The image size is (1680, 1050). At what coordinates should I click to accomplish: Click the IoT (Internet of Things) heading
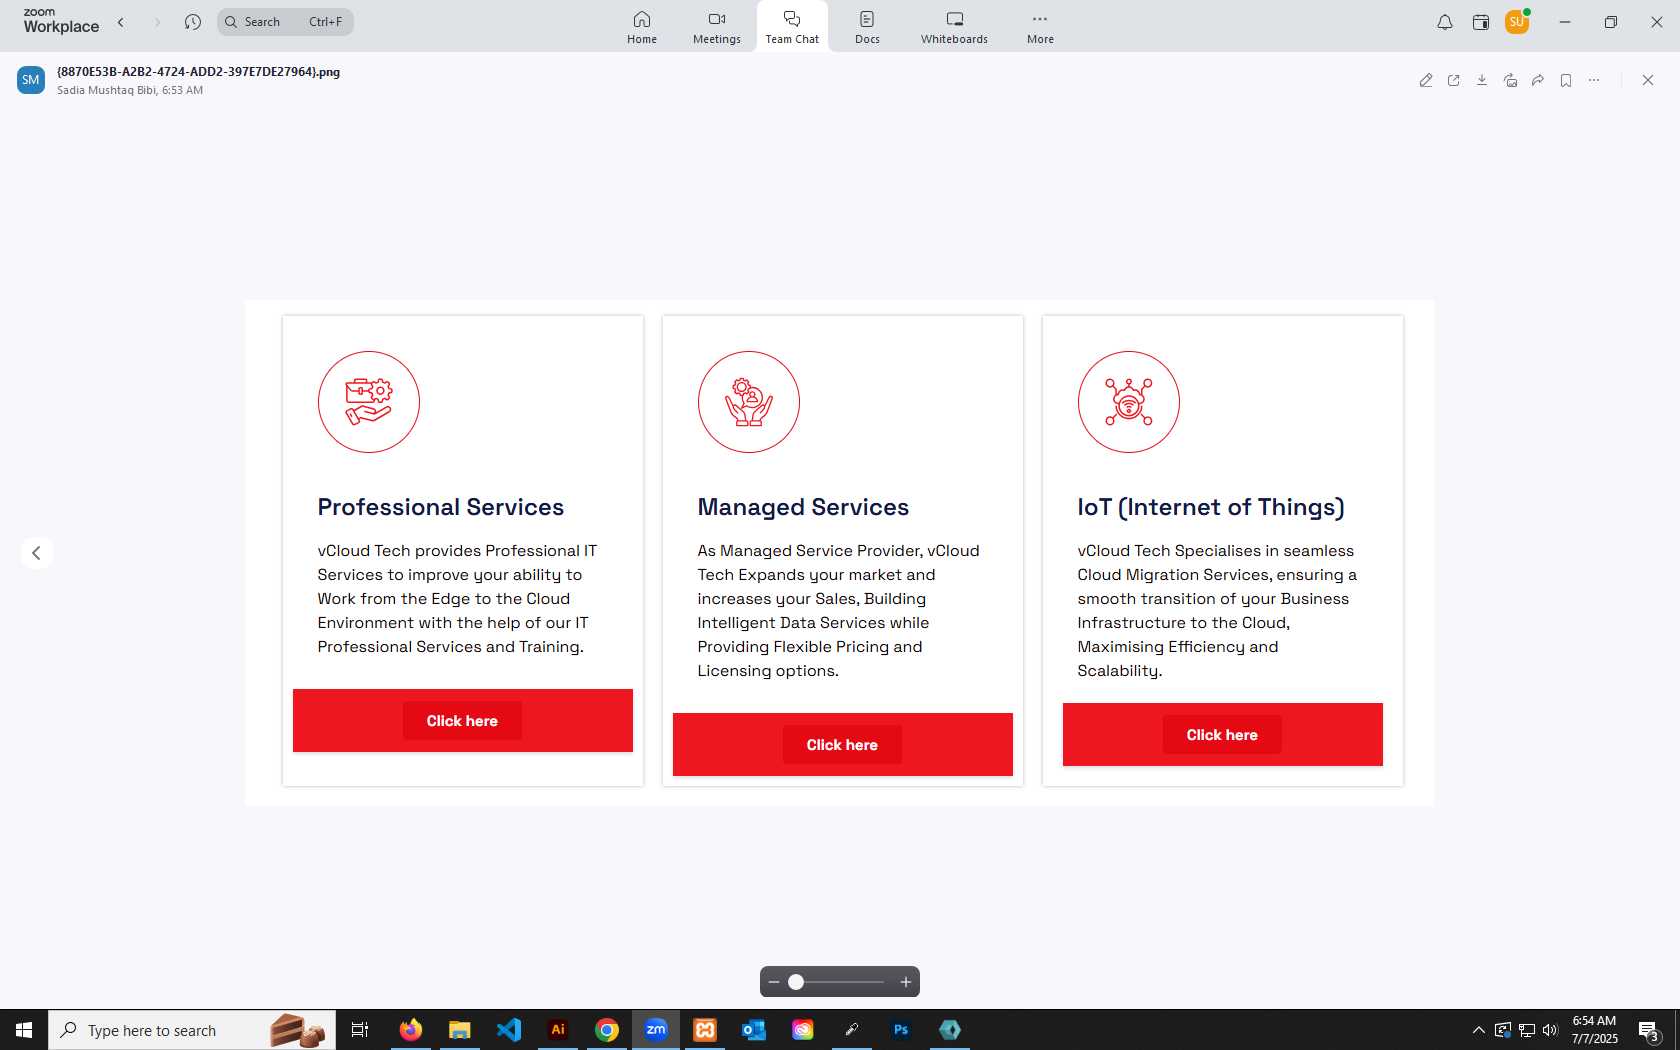[x=1211, y=507]
